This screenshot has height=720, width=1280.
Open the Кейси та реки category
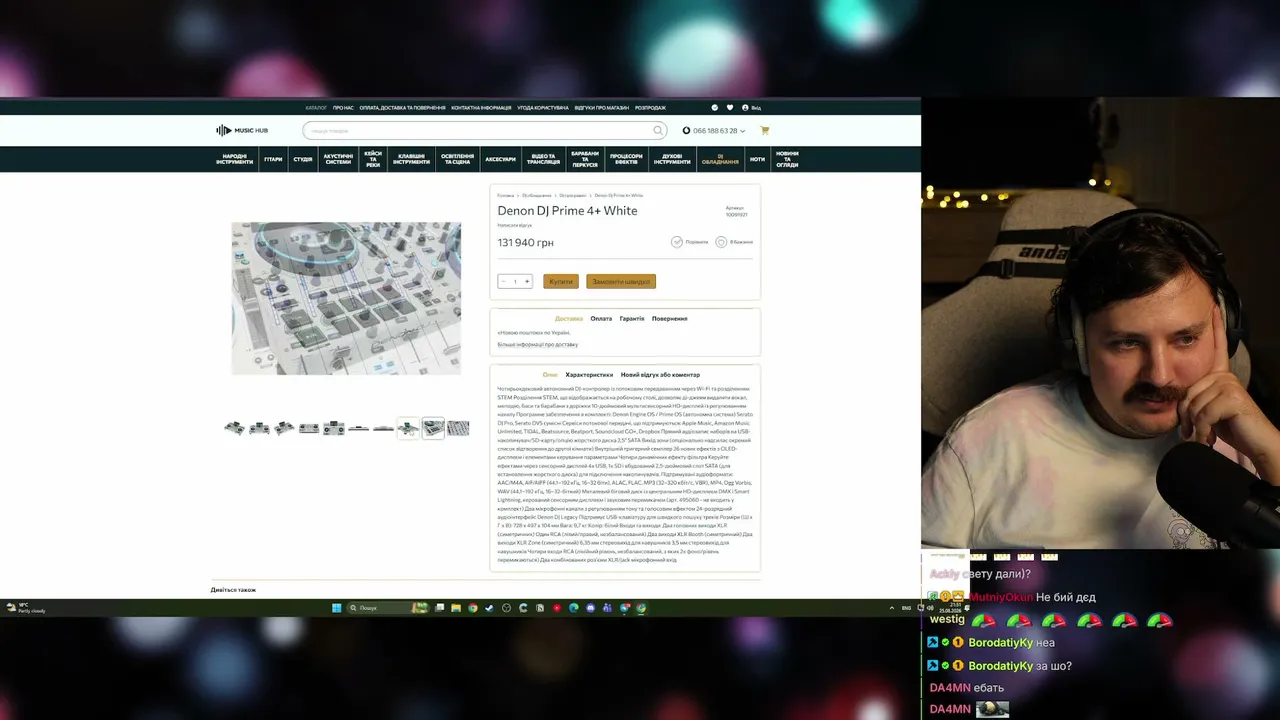(x=373, y=159)
